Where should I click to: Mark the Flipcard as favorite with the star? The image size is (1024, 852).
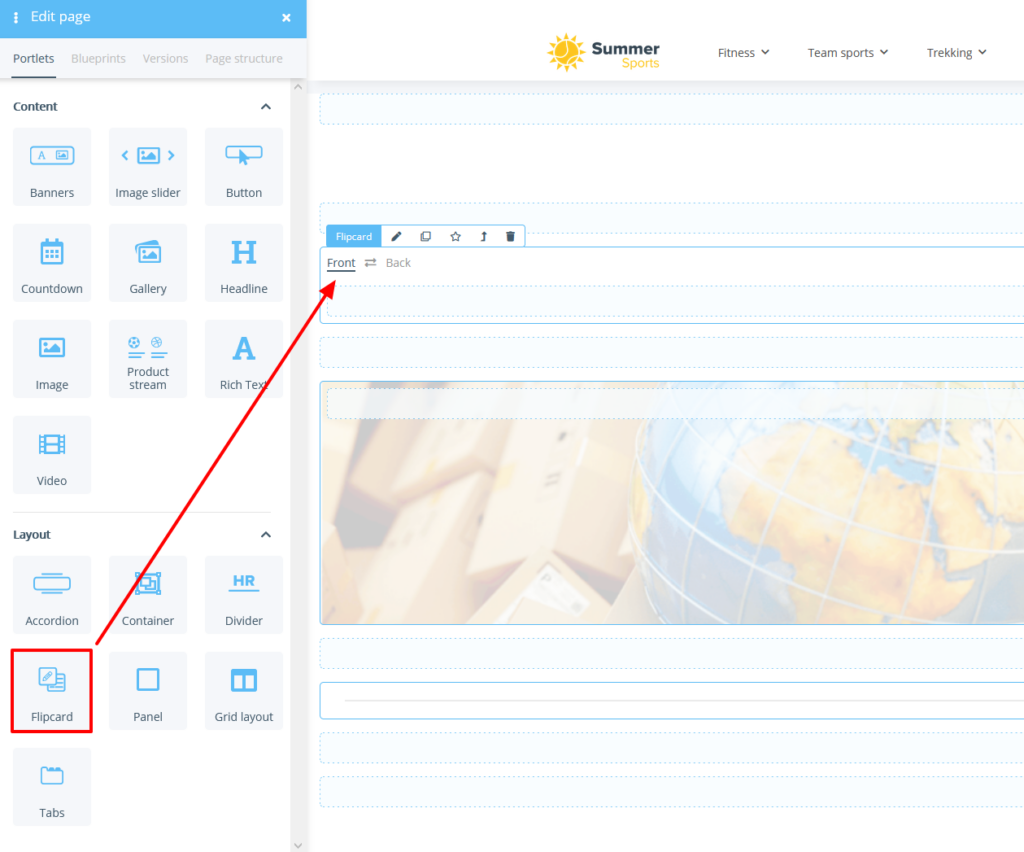coord(456,236)
